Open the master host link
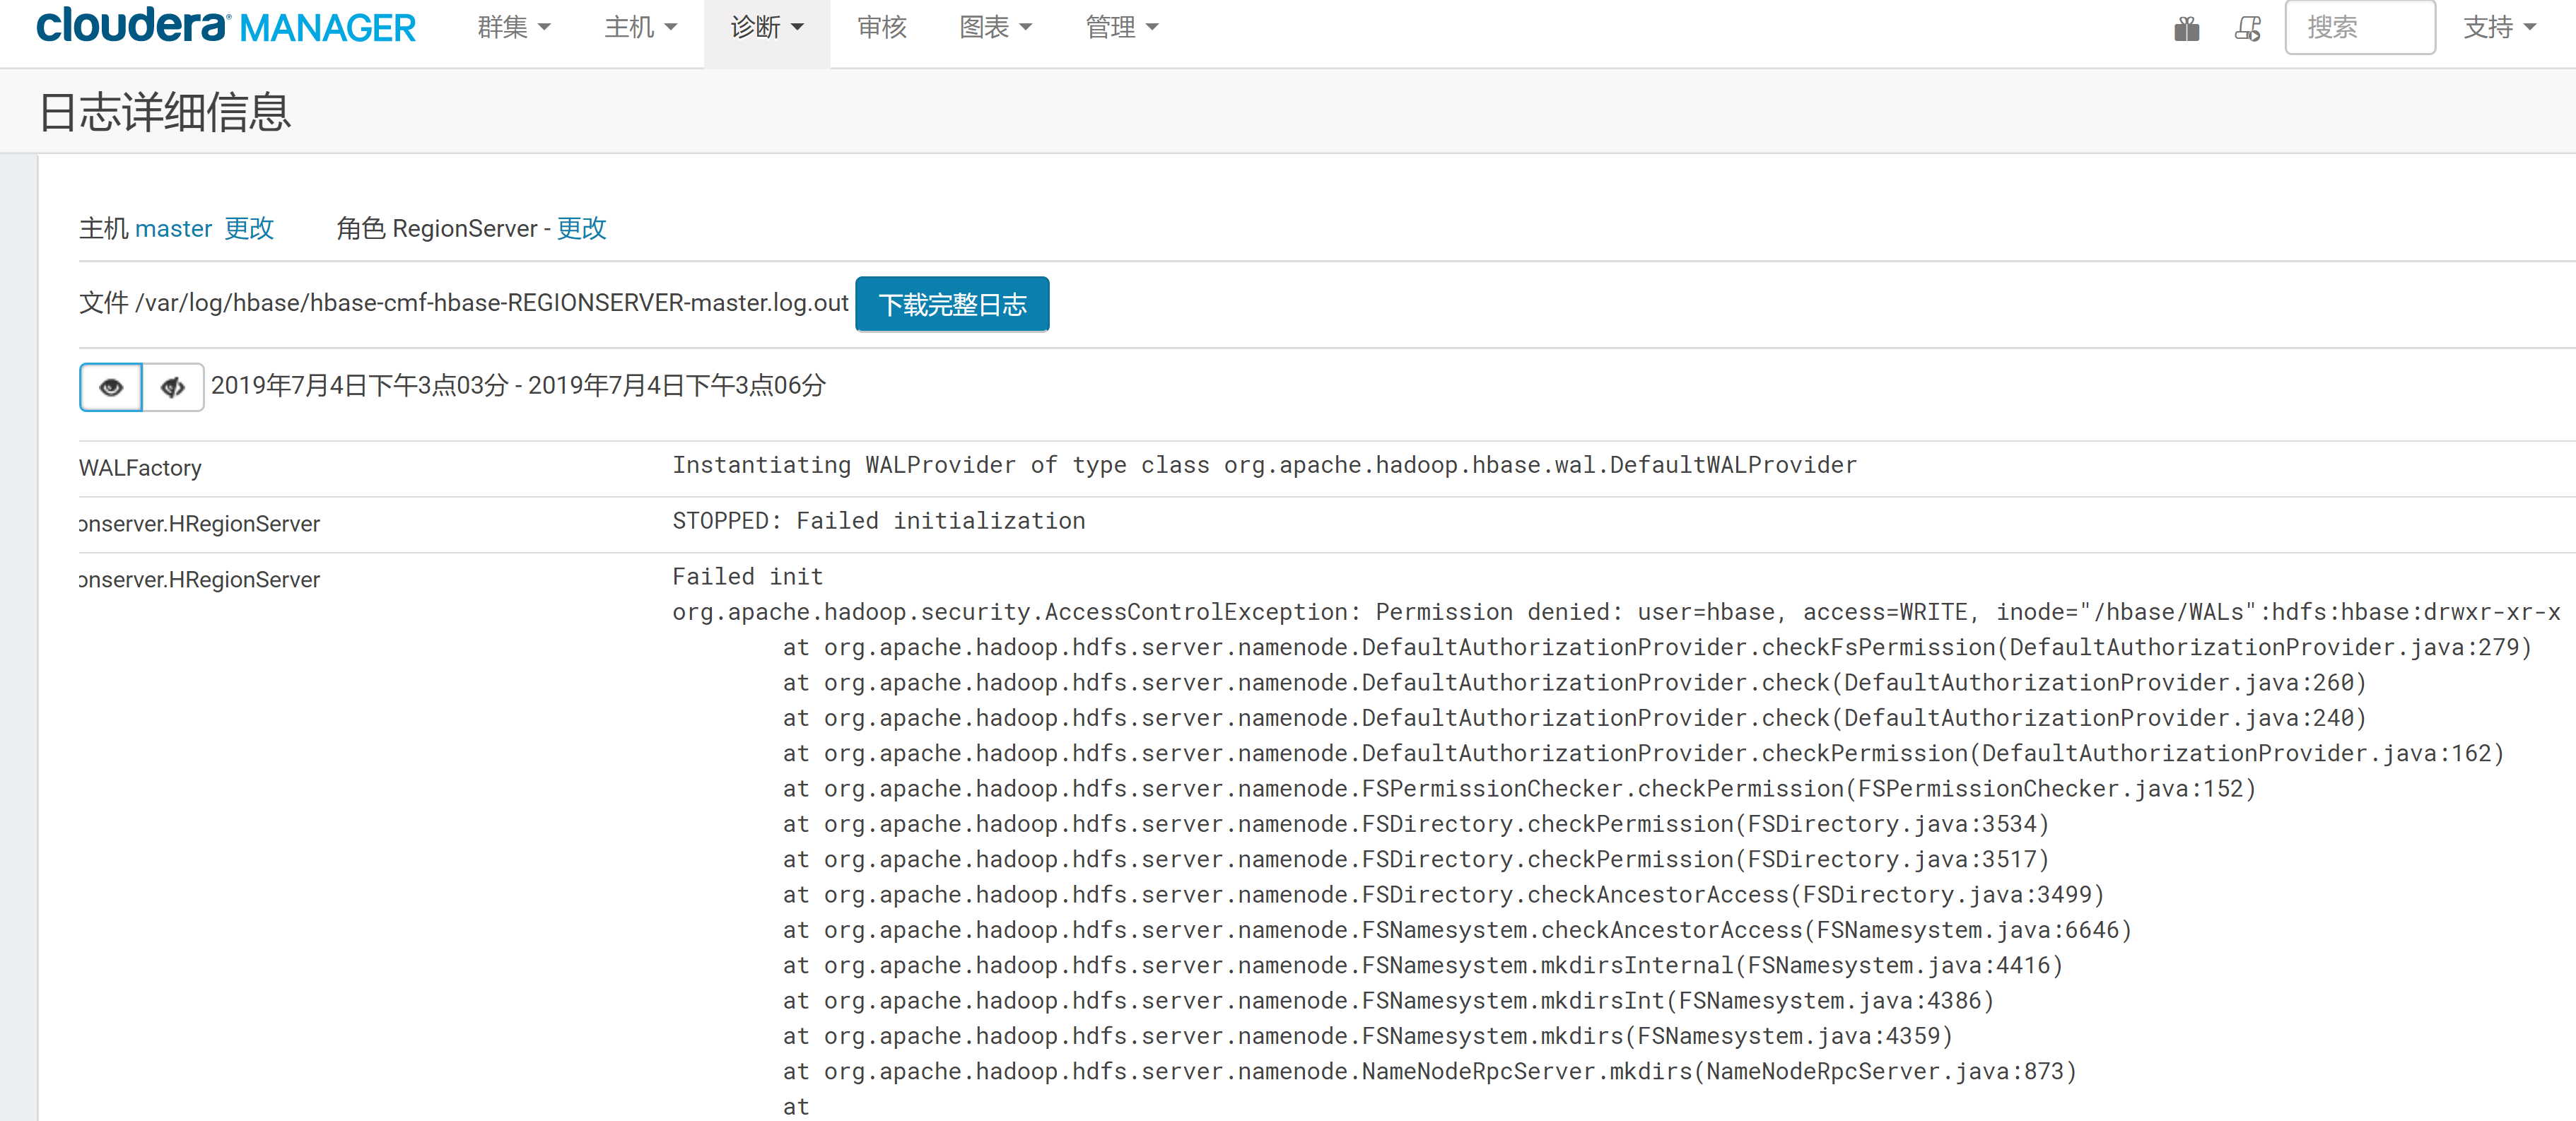This screenshot has height=1121, width=2576. pos(174,228)
